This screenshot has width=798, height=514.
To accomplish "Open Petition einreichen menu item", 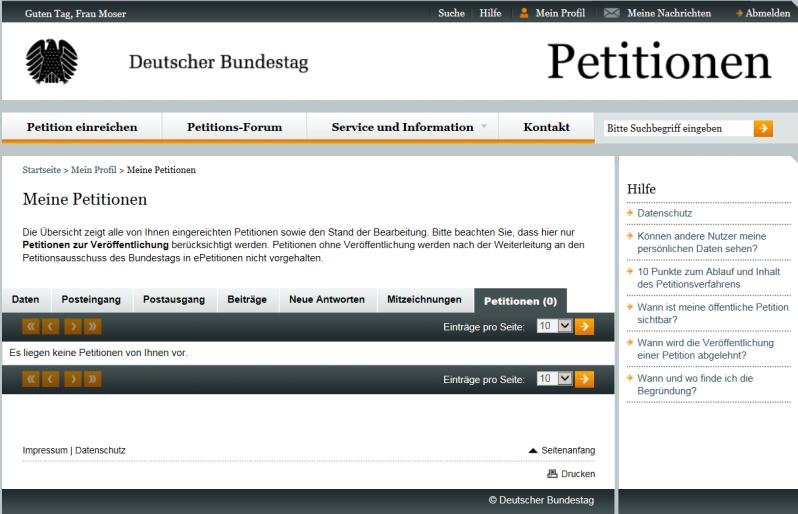I will click(x=82, y=127).
